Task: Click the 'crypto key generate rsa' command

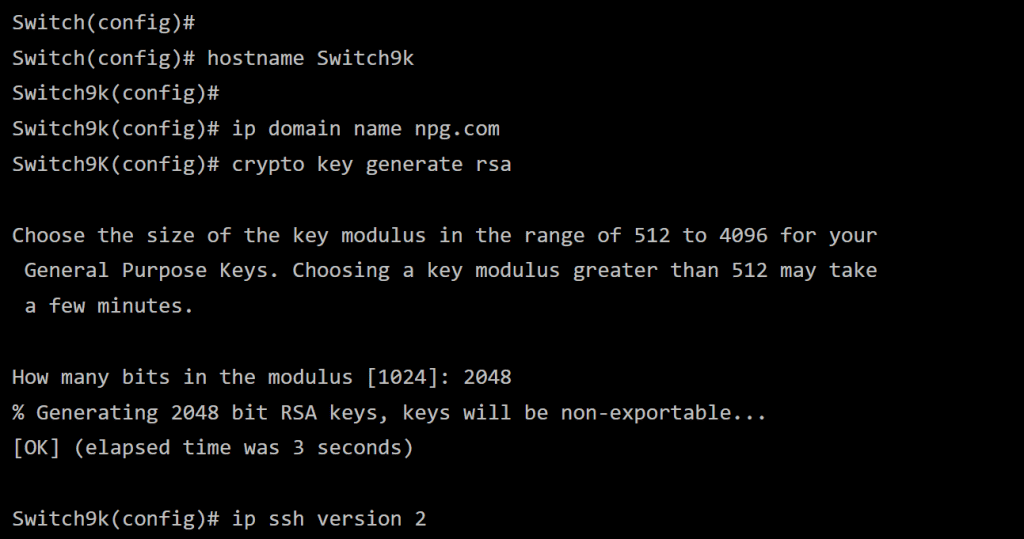Action: click(371, 164)
